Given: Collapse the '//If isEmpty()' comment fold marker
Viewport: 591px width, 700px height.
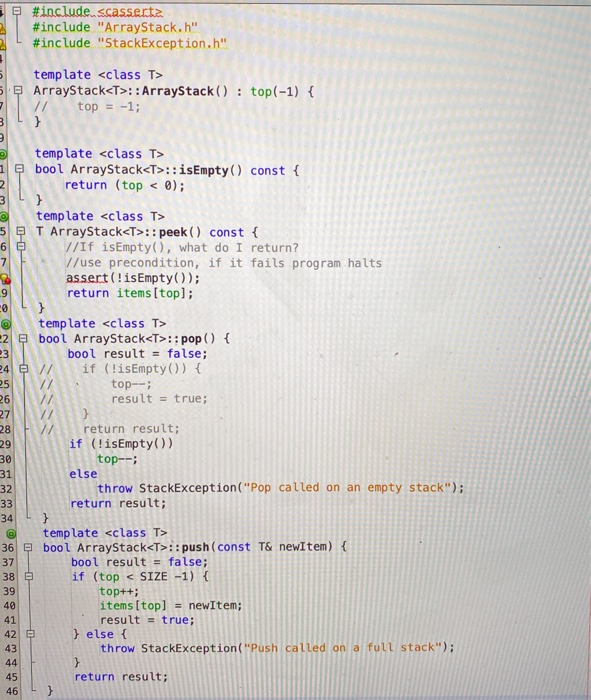Looking at the screenshot, I should pyautogui.click(x=21, y=246).
